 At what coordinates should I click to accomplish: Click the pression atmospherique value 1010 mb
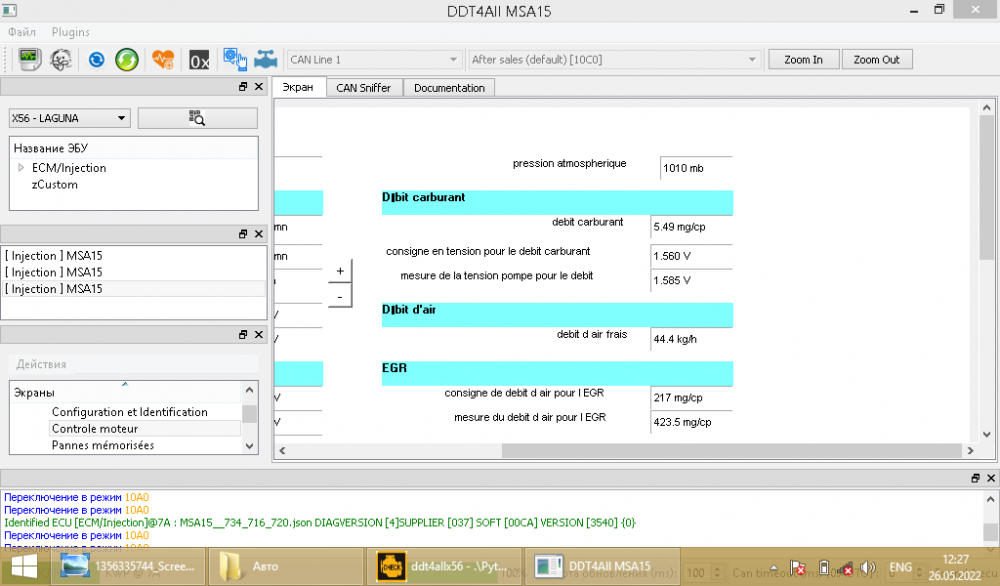(696, 168)
